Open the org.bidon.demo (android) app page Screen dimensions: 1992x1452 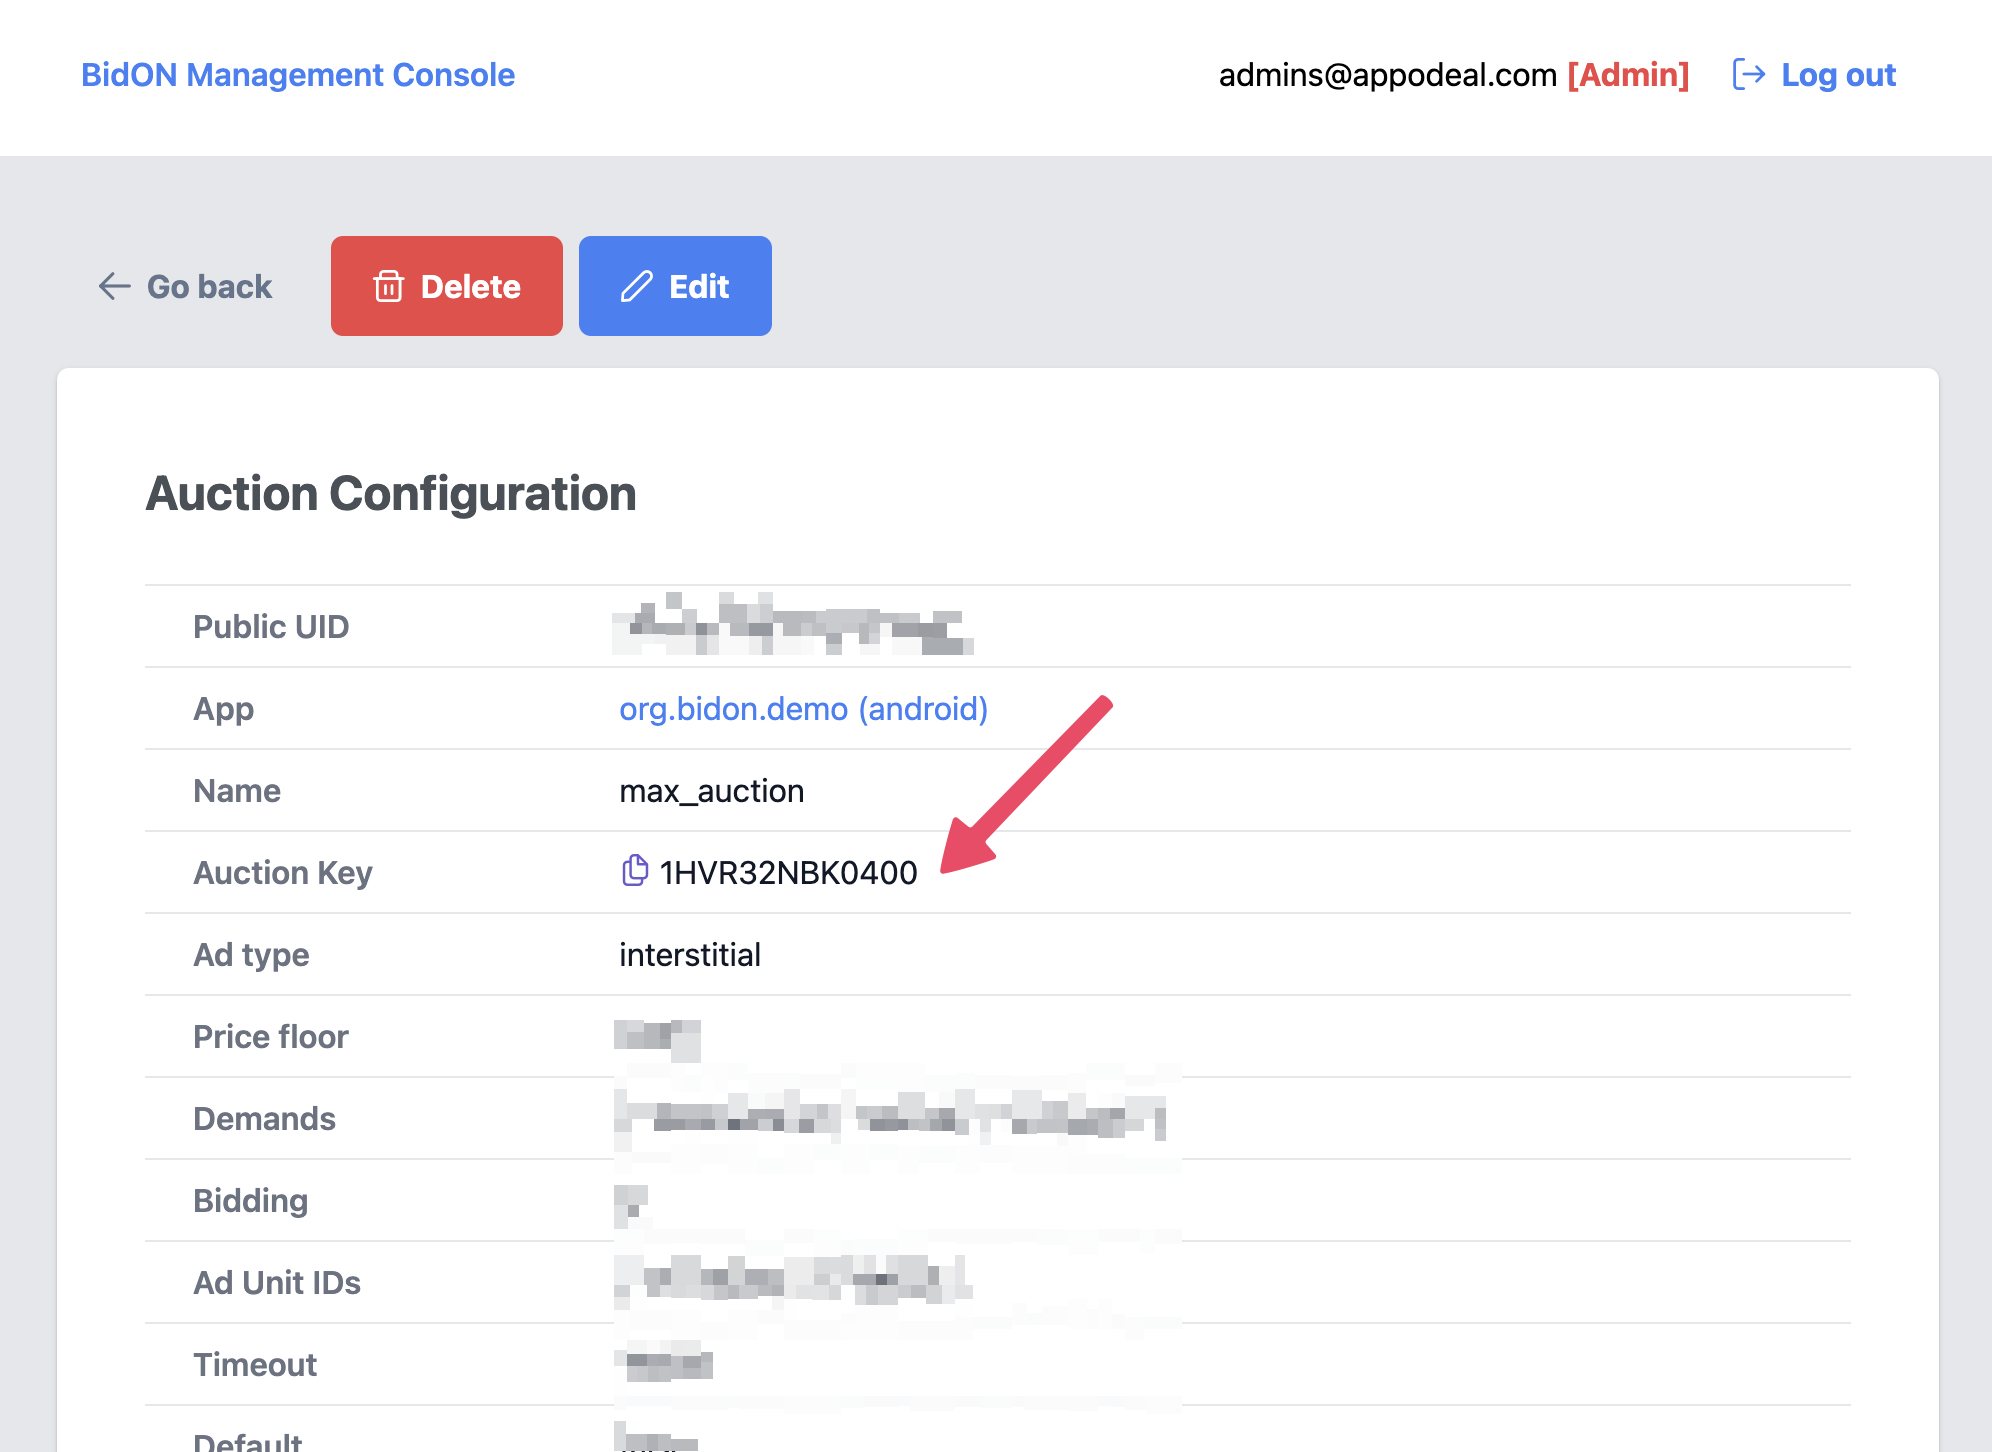pyautogui.click(x=803, y=709)
